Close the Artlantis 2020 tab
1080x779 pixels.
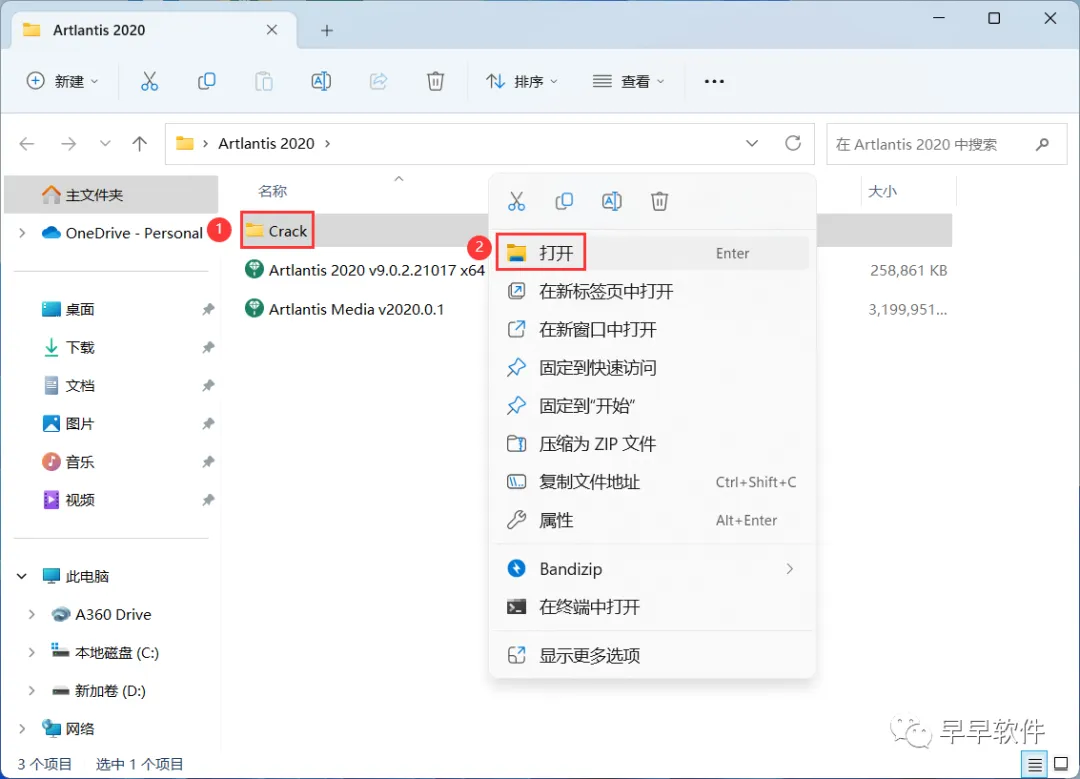(272, 30)
